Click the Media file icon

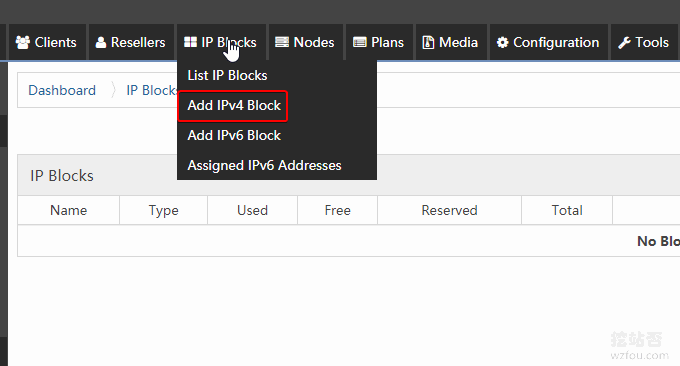click(x=428, y=42)
